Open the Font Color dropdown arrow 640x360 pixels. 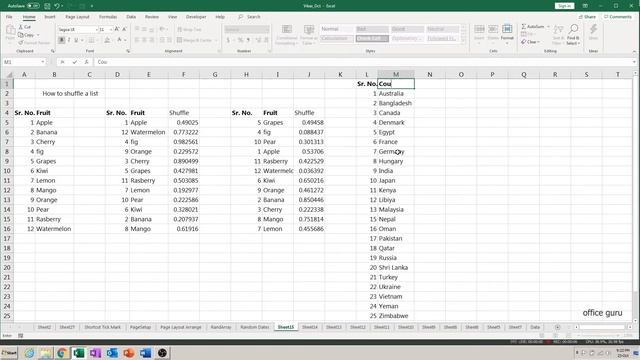click(125, 40)
